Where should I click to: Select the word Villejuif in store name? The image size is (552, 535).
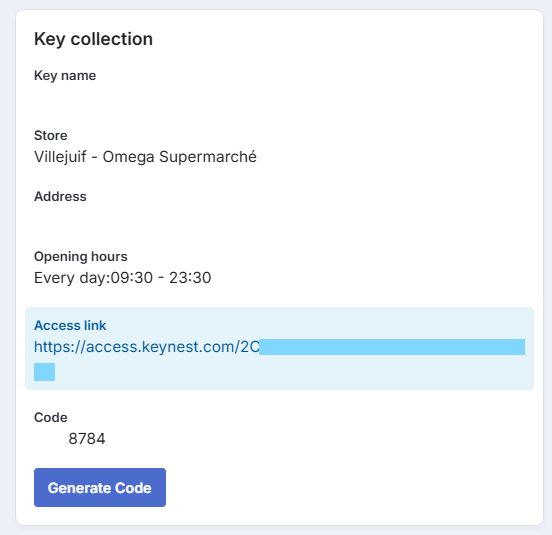click(60, 157)
